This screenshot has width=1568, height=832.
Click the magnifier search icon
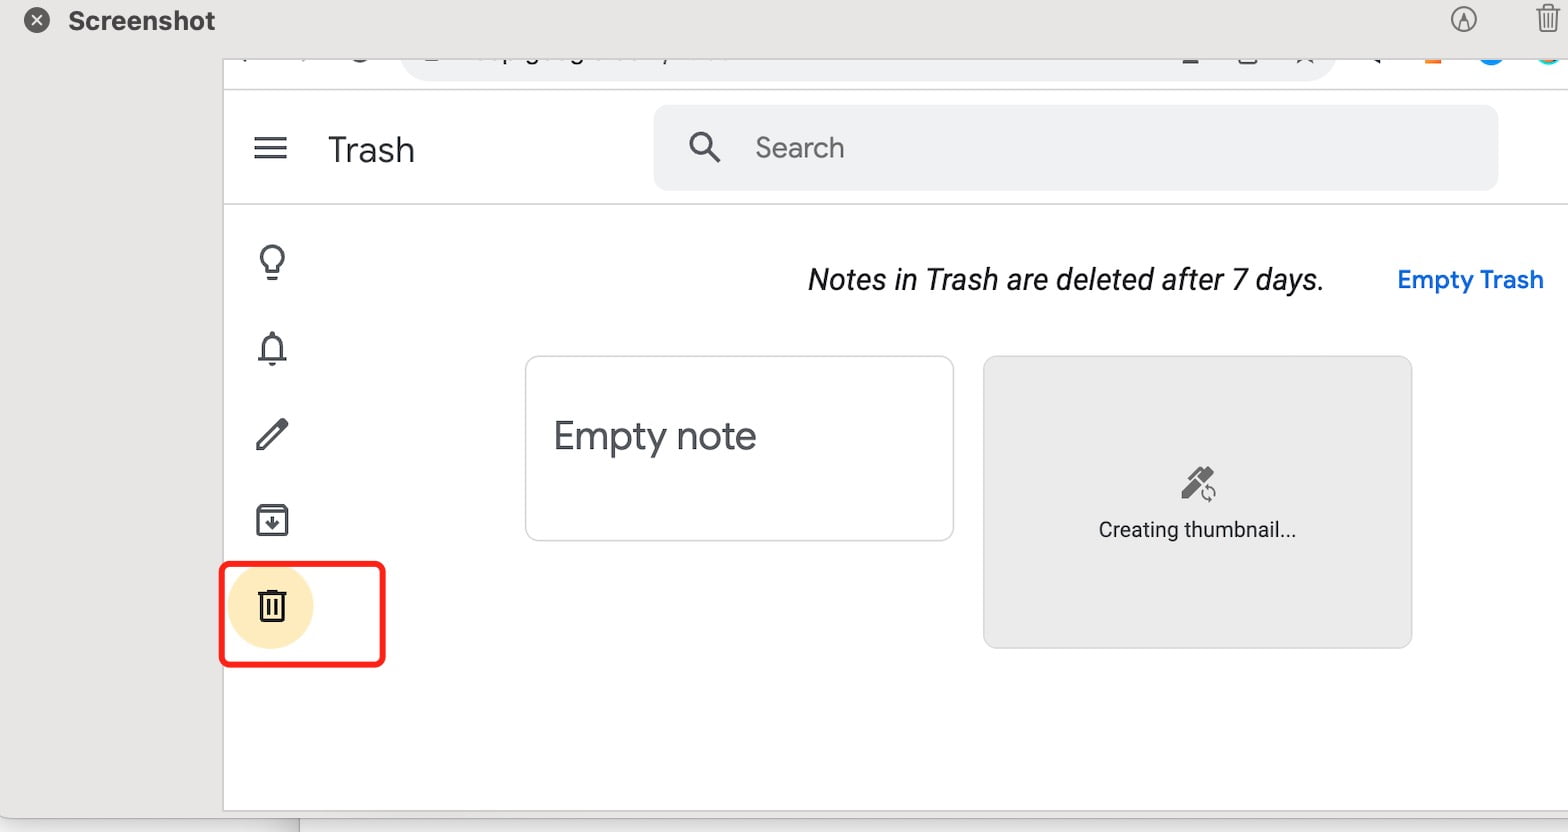[x=704, y=148]
